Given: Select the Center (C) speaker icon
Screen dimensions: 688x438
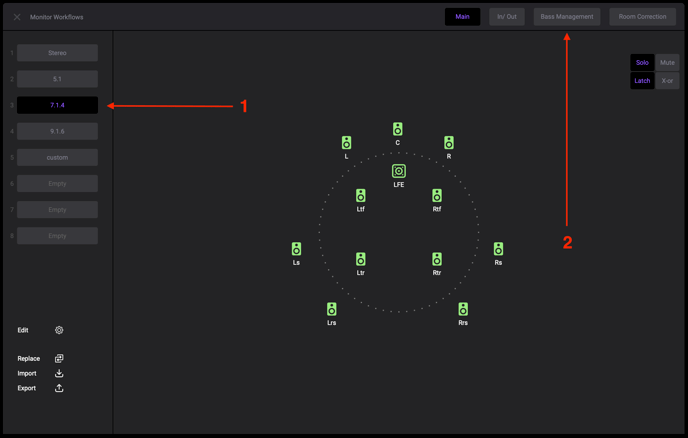Looking at the screenshot, I should (x=397, y=129).
